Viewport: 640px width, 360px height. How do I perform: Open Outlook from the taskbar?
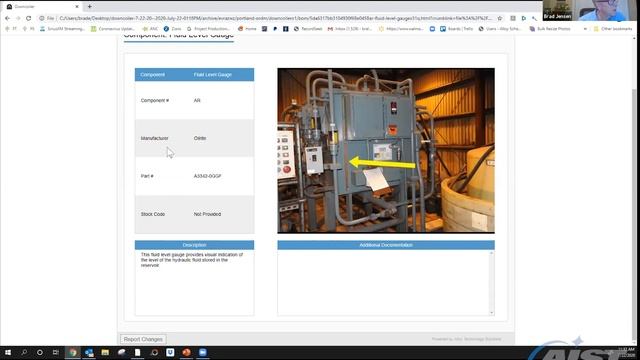point(89,352)
